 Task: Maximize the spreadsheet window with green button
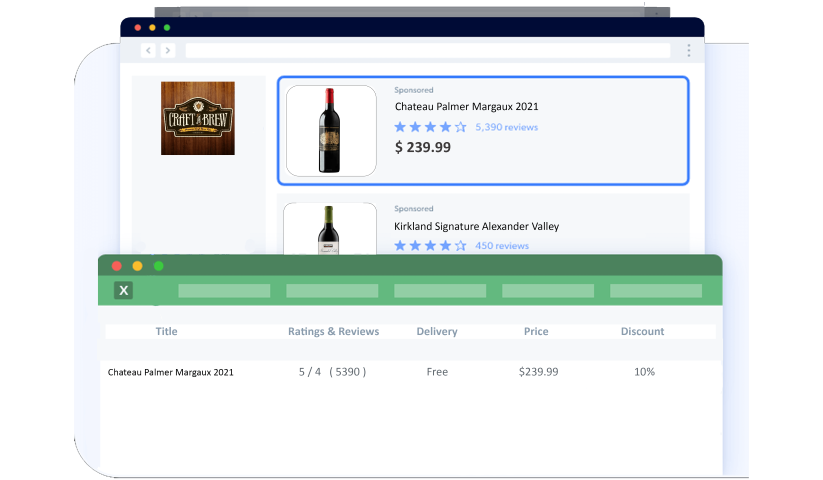coord(159,266)
